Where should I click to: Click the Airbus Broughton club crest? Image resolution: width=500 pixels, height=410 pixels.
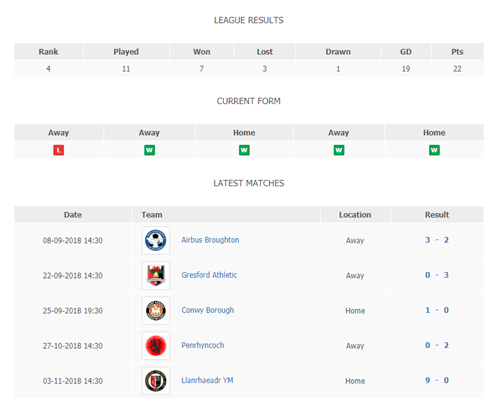pos(156,240)
